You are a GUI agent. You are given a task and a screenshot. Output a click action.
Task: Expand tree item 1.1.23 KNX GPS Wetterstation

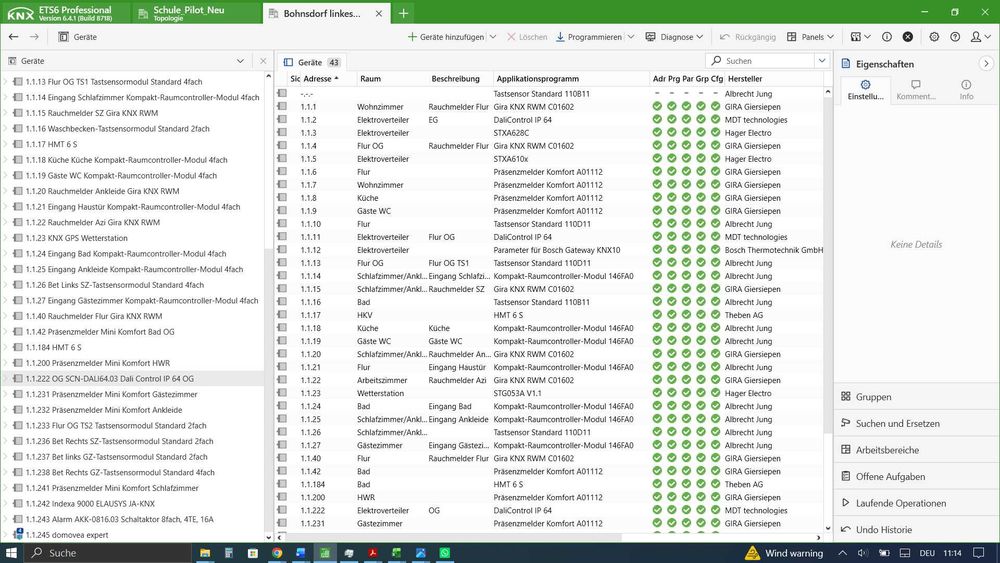(x=5, y=238)
